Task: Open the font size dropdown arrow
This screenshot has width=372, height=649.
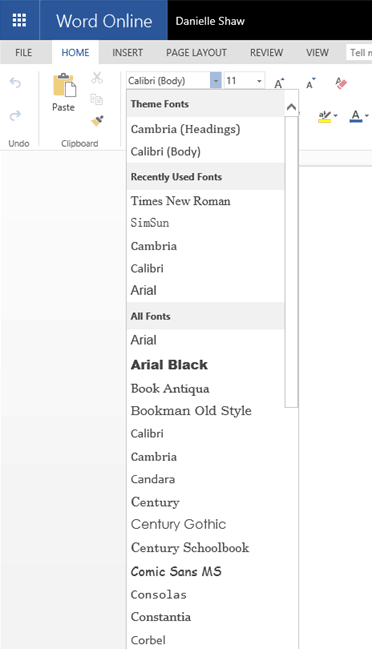Action: coord(259,81)
